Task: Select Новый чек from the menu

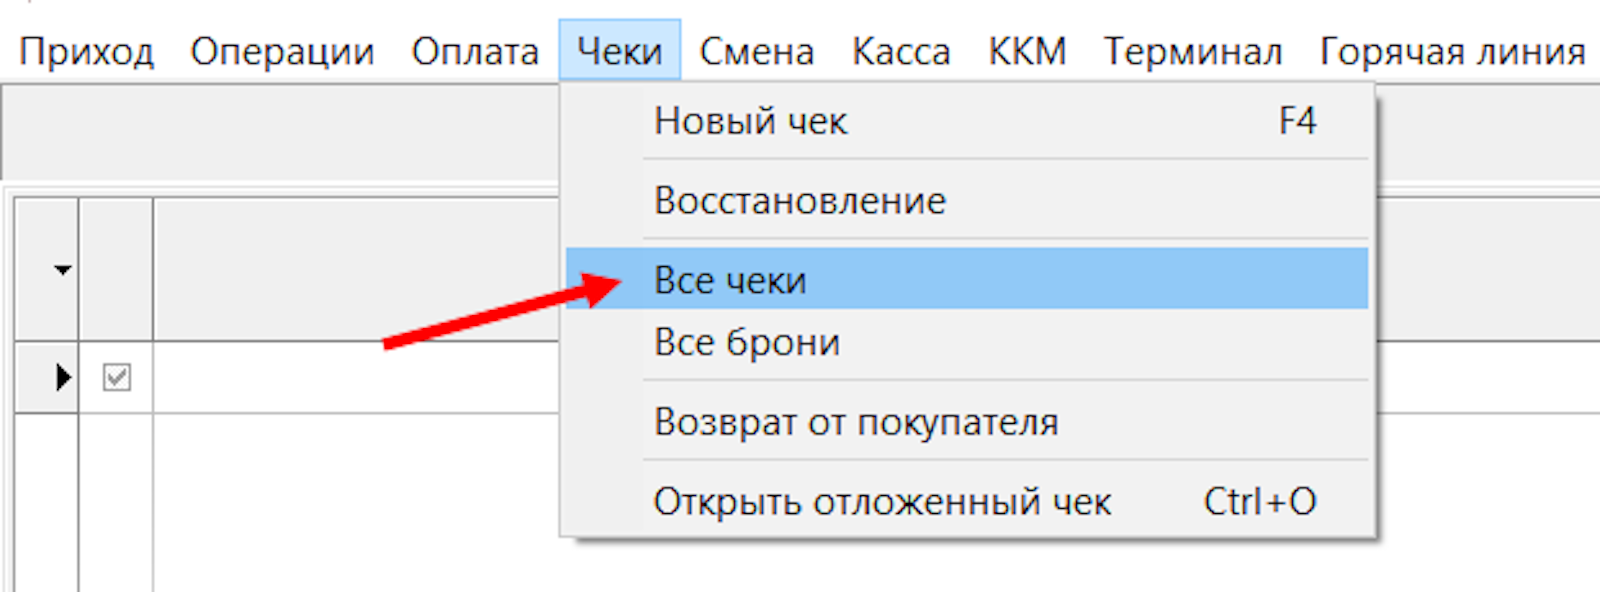Action: point(750,121)
